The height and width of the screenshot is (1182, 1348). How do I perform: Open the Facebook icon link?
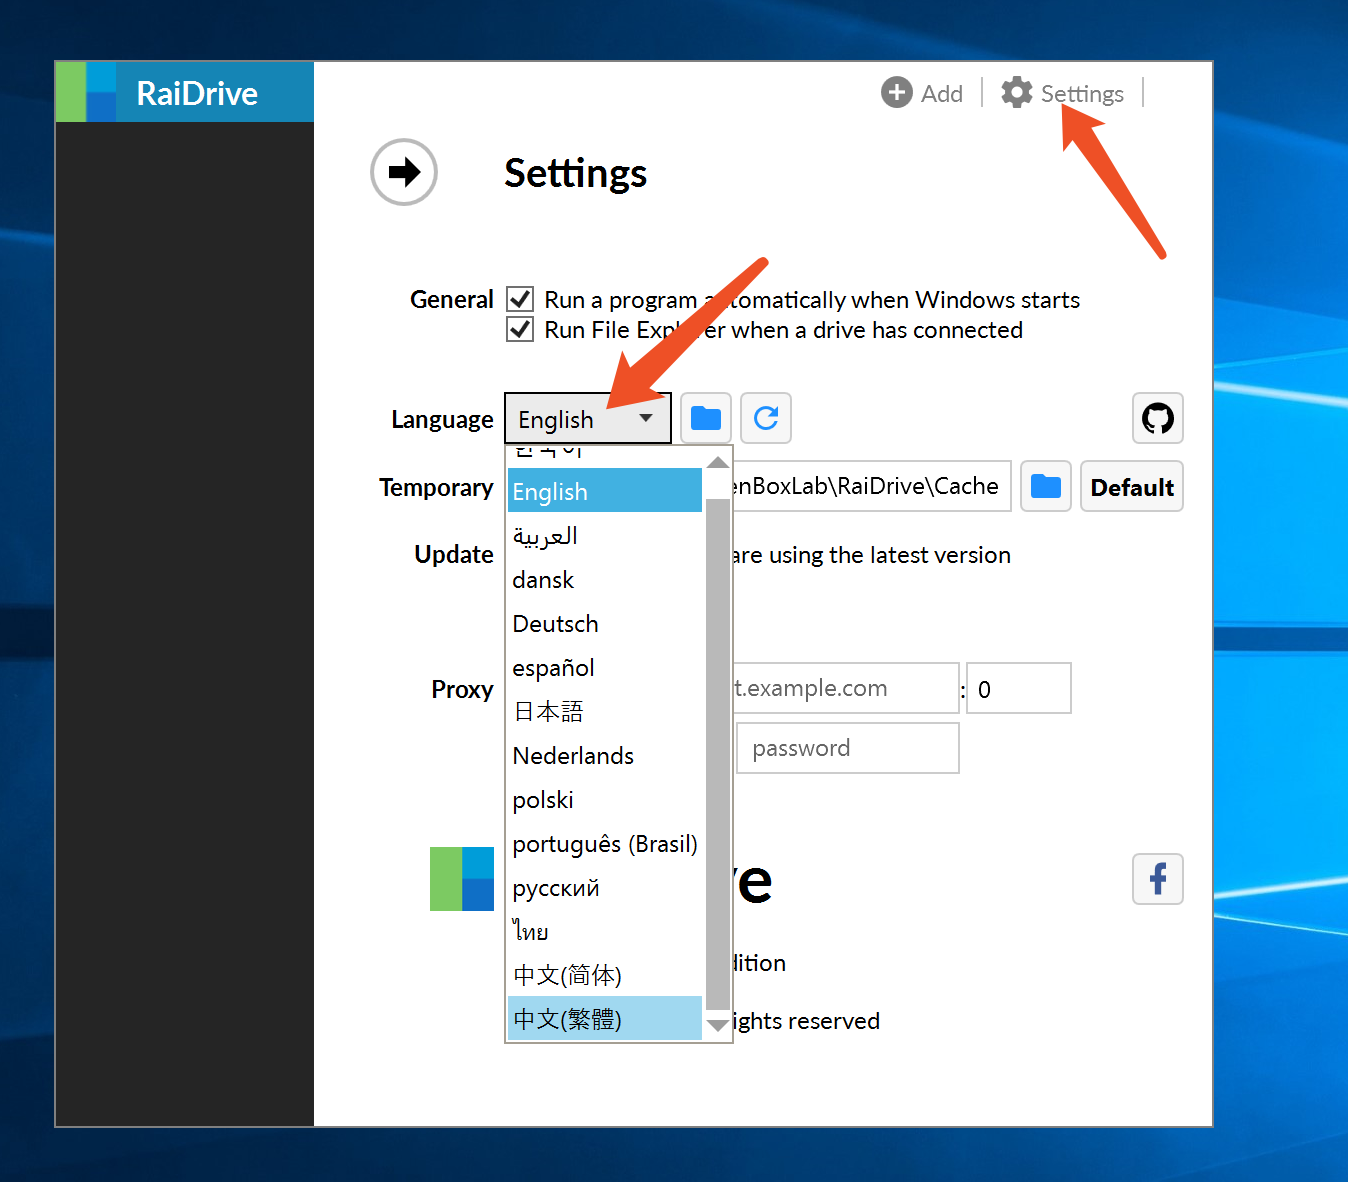tap(1158, 879)
